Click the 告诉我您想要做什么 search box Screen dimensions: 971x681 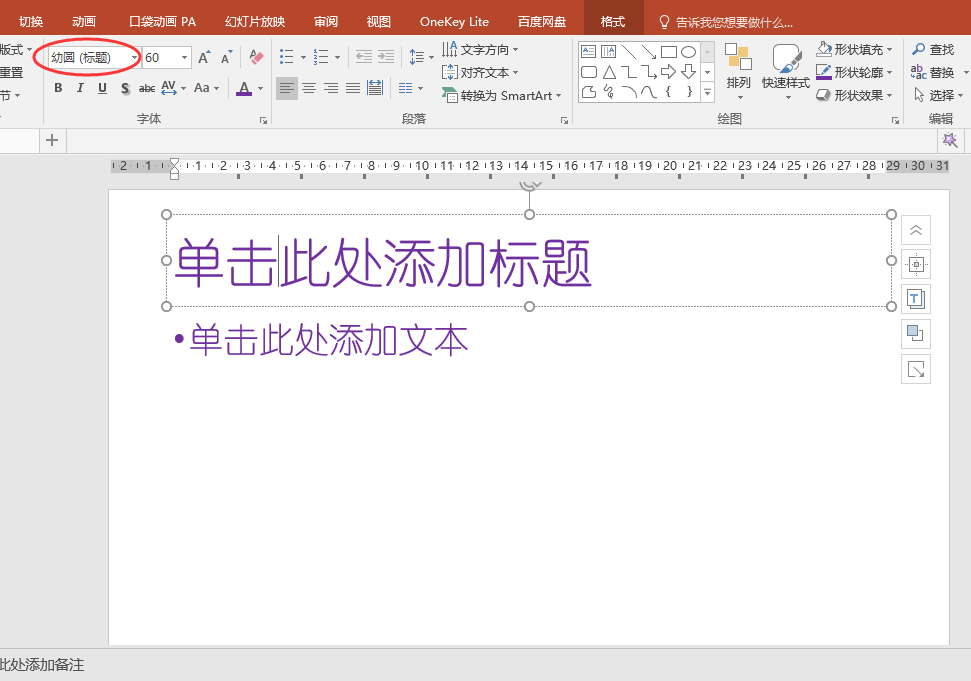726,22
